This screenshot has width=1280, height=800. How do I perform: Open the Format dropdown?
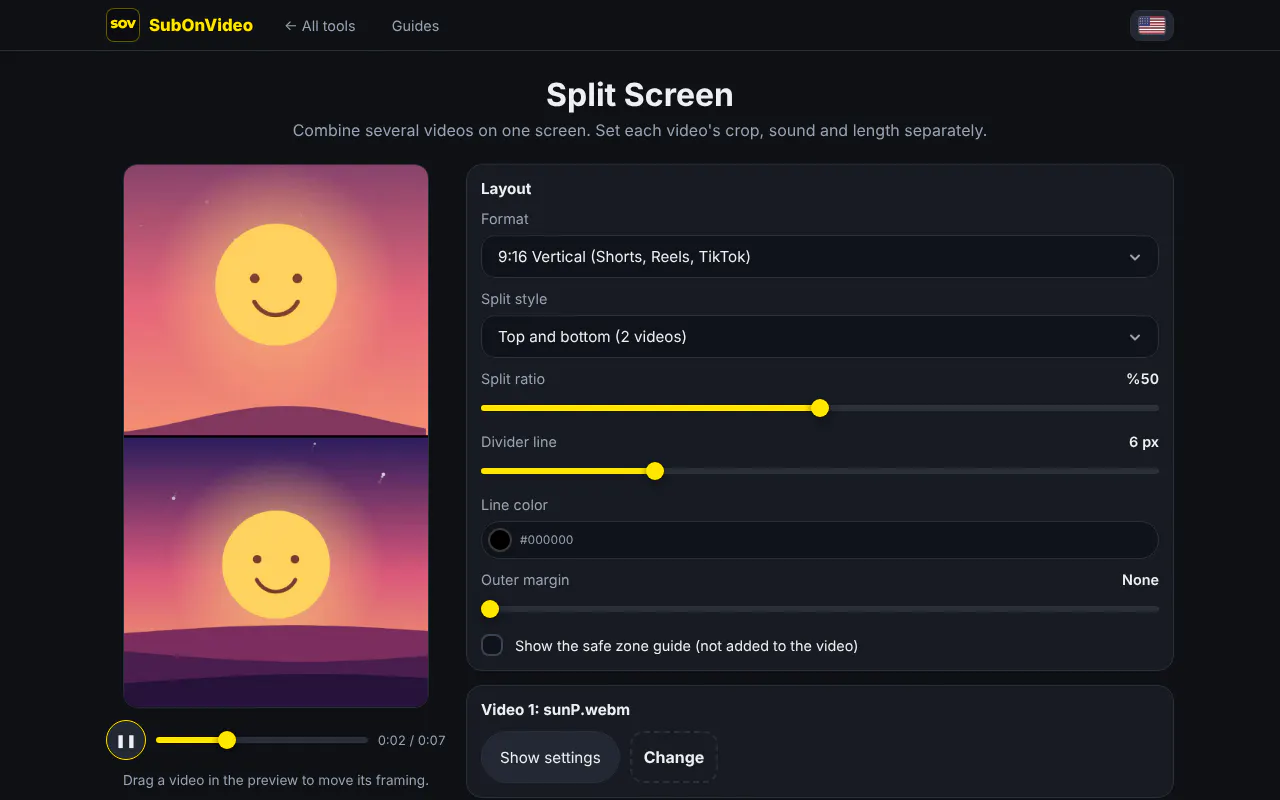pos(819,256)
